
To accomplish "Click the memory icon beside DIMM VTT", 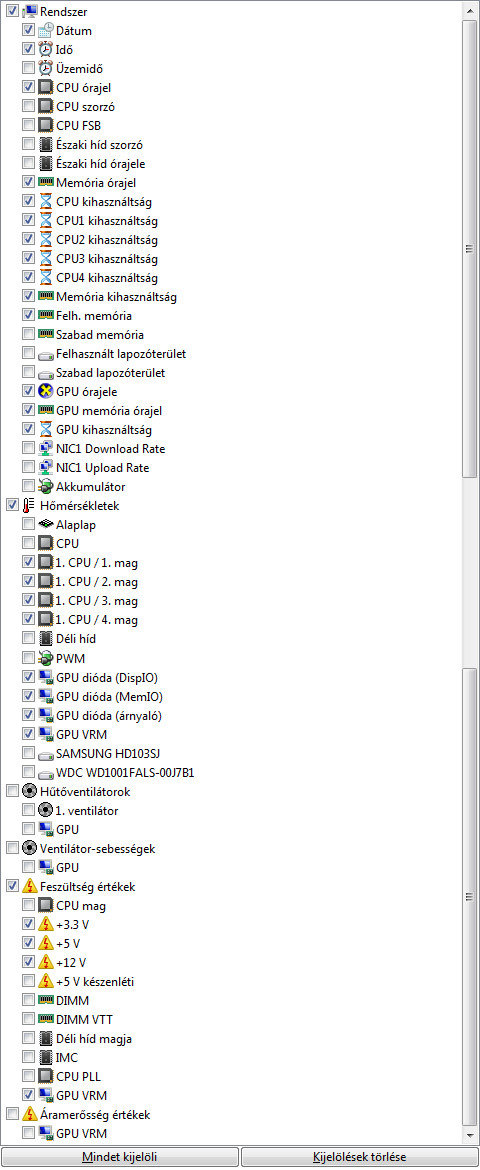I will tap(46, 1019).
